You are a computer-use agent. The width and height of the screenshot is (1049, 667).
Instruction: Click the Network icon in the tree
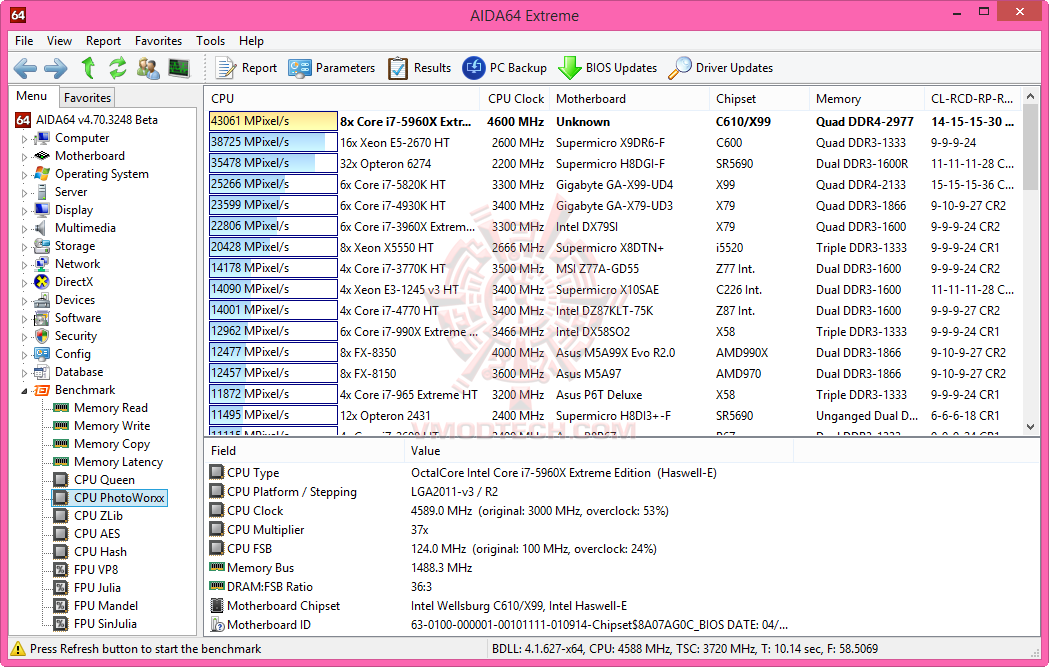pos(42,264)
